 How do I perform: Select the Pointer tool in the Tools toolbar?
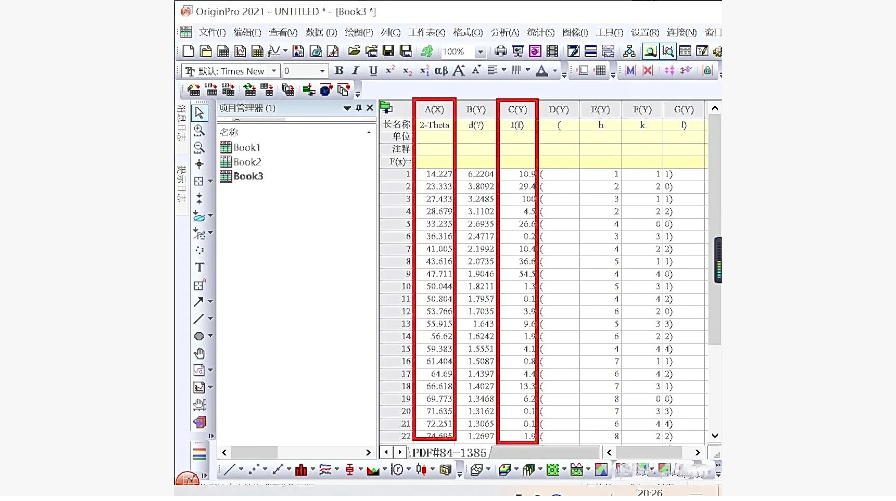[x=199, y=112]
